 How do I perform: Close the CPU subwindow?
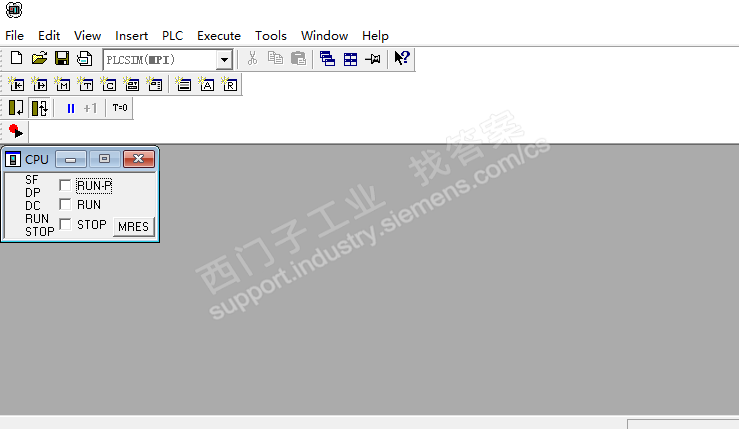click(139, 159)
